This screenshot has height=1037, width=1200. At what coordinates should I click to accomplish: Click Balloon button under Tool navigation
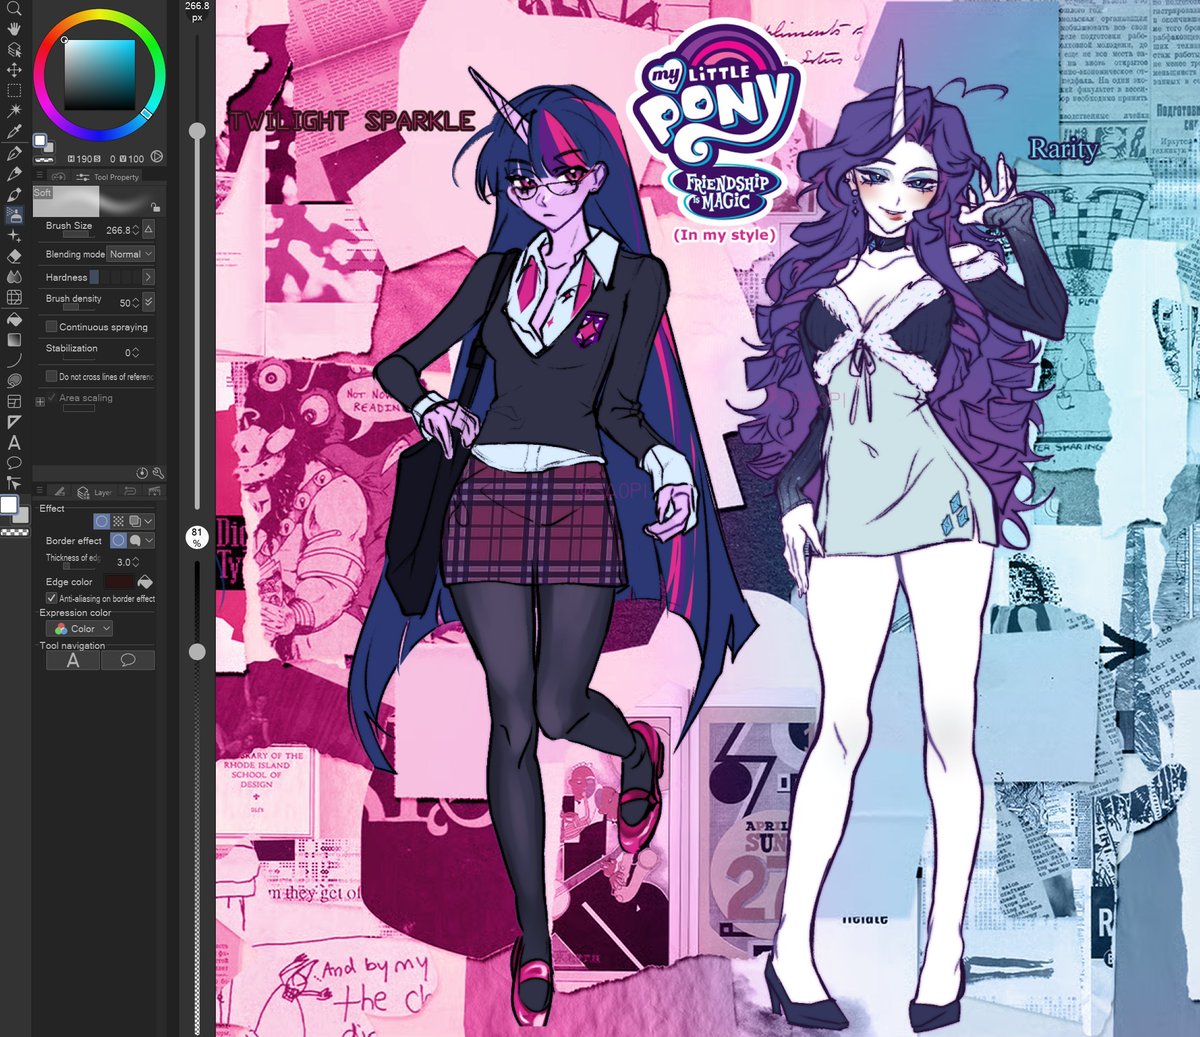coord(128,660)
